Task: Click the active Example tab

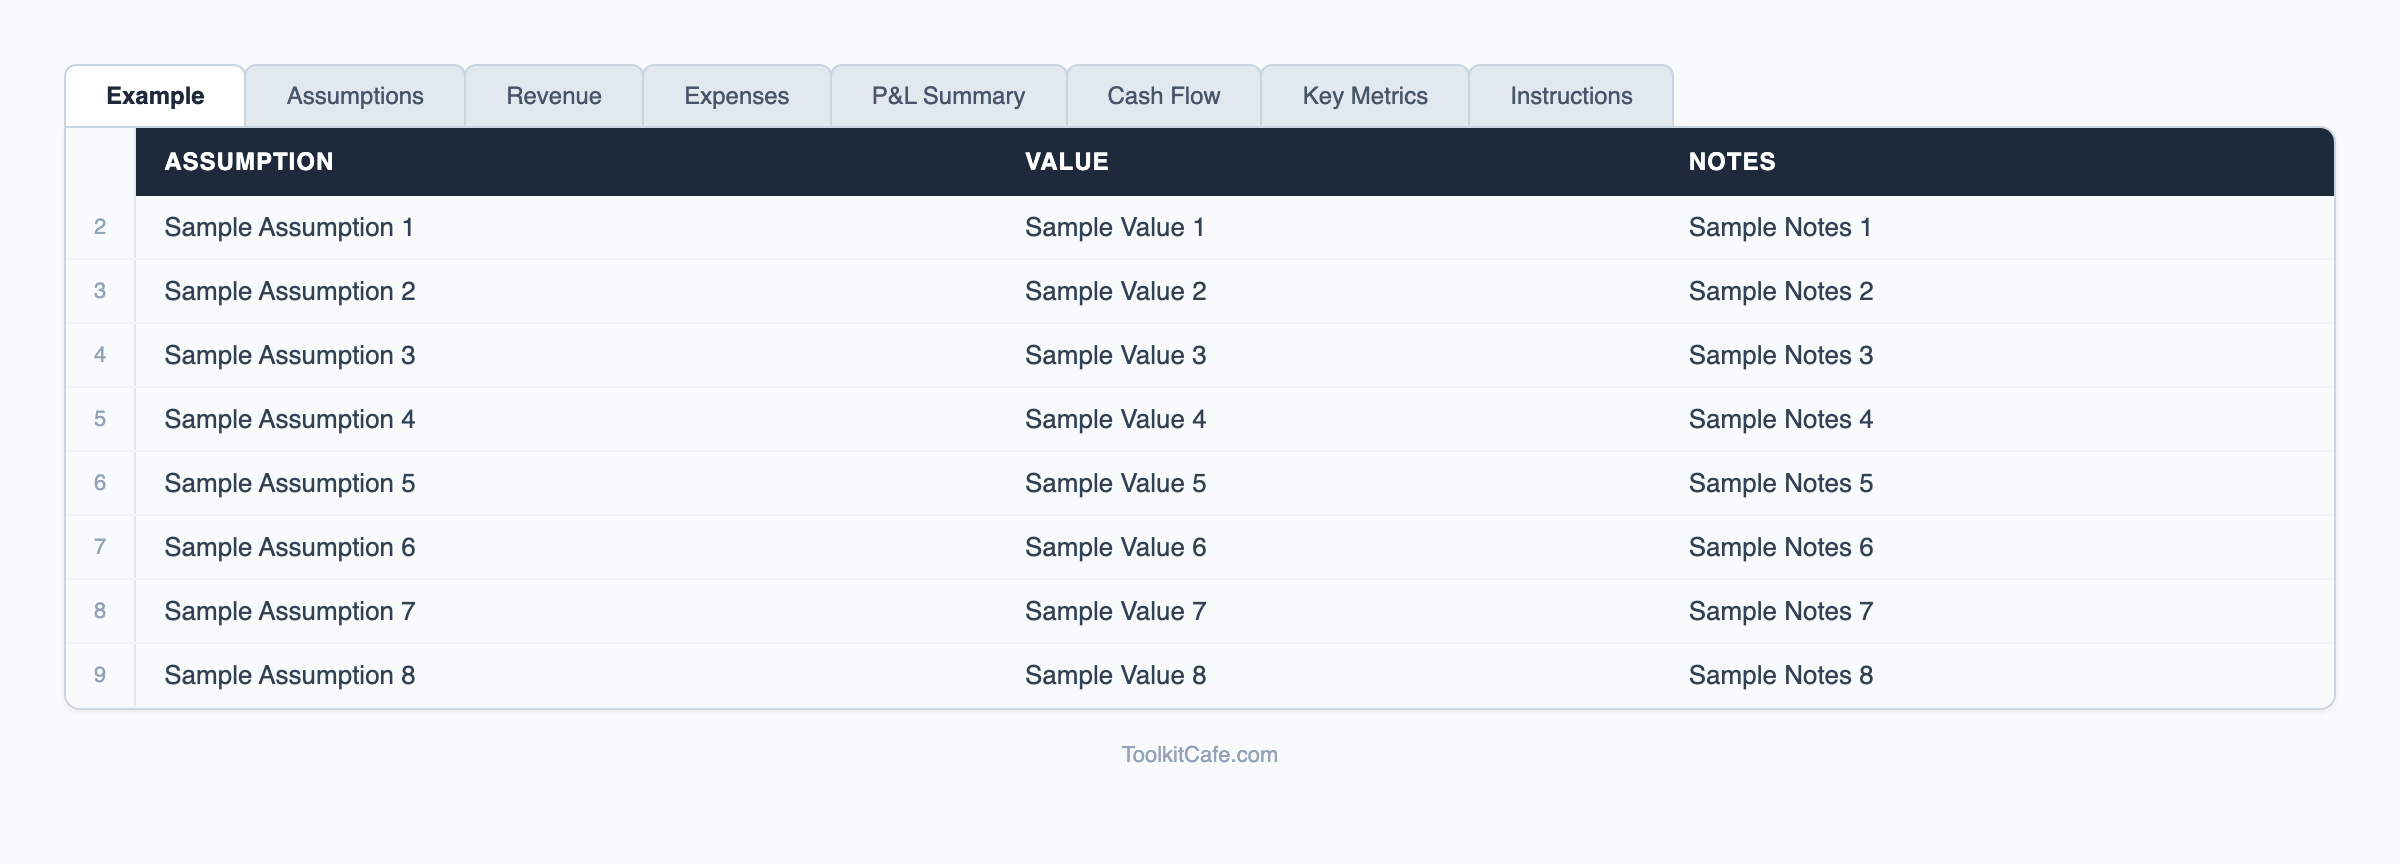Action: [155, 96]
